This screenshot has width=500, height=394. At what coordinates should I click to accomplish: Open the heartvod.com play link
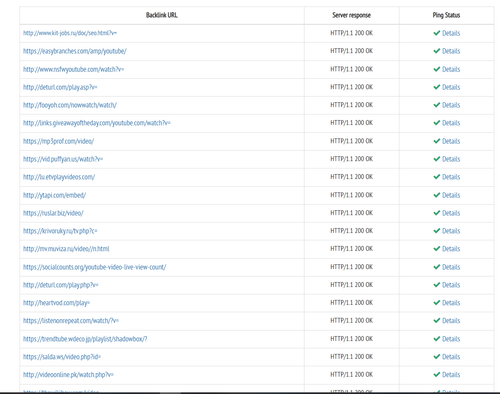[56, 303]
